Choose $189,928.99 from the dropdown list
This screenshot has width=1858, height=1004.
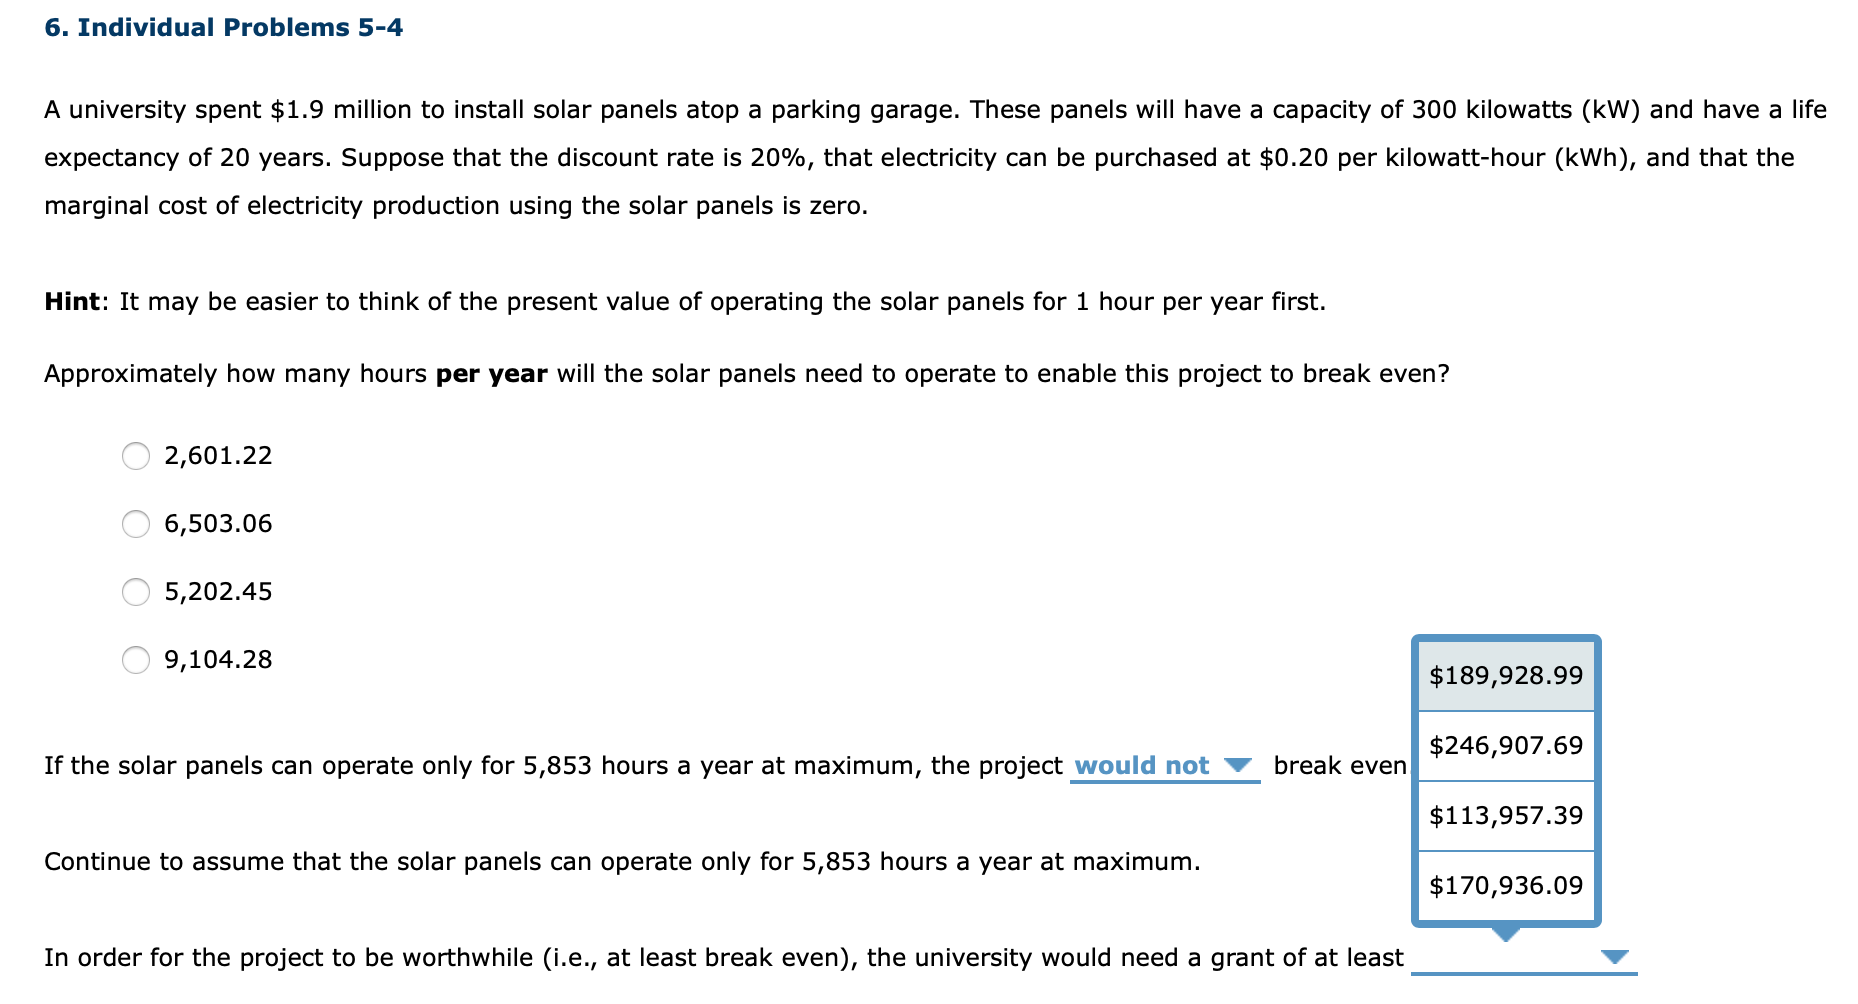tap(1505, 676)
